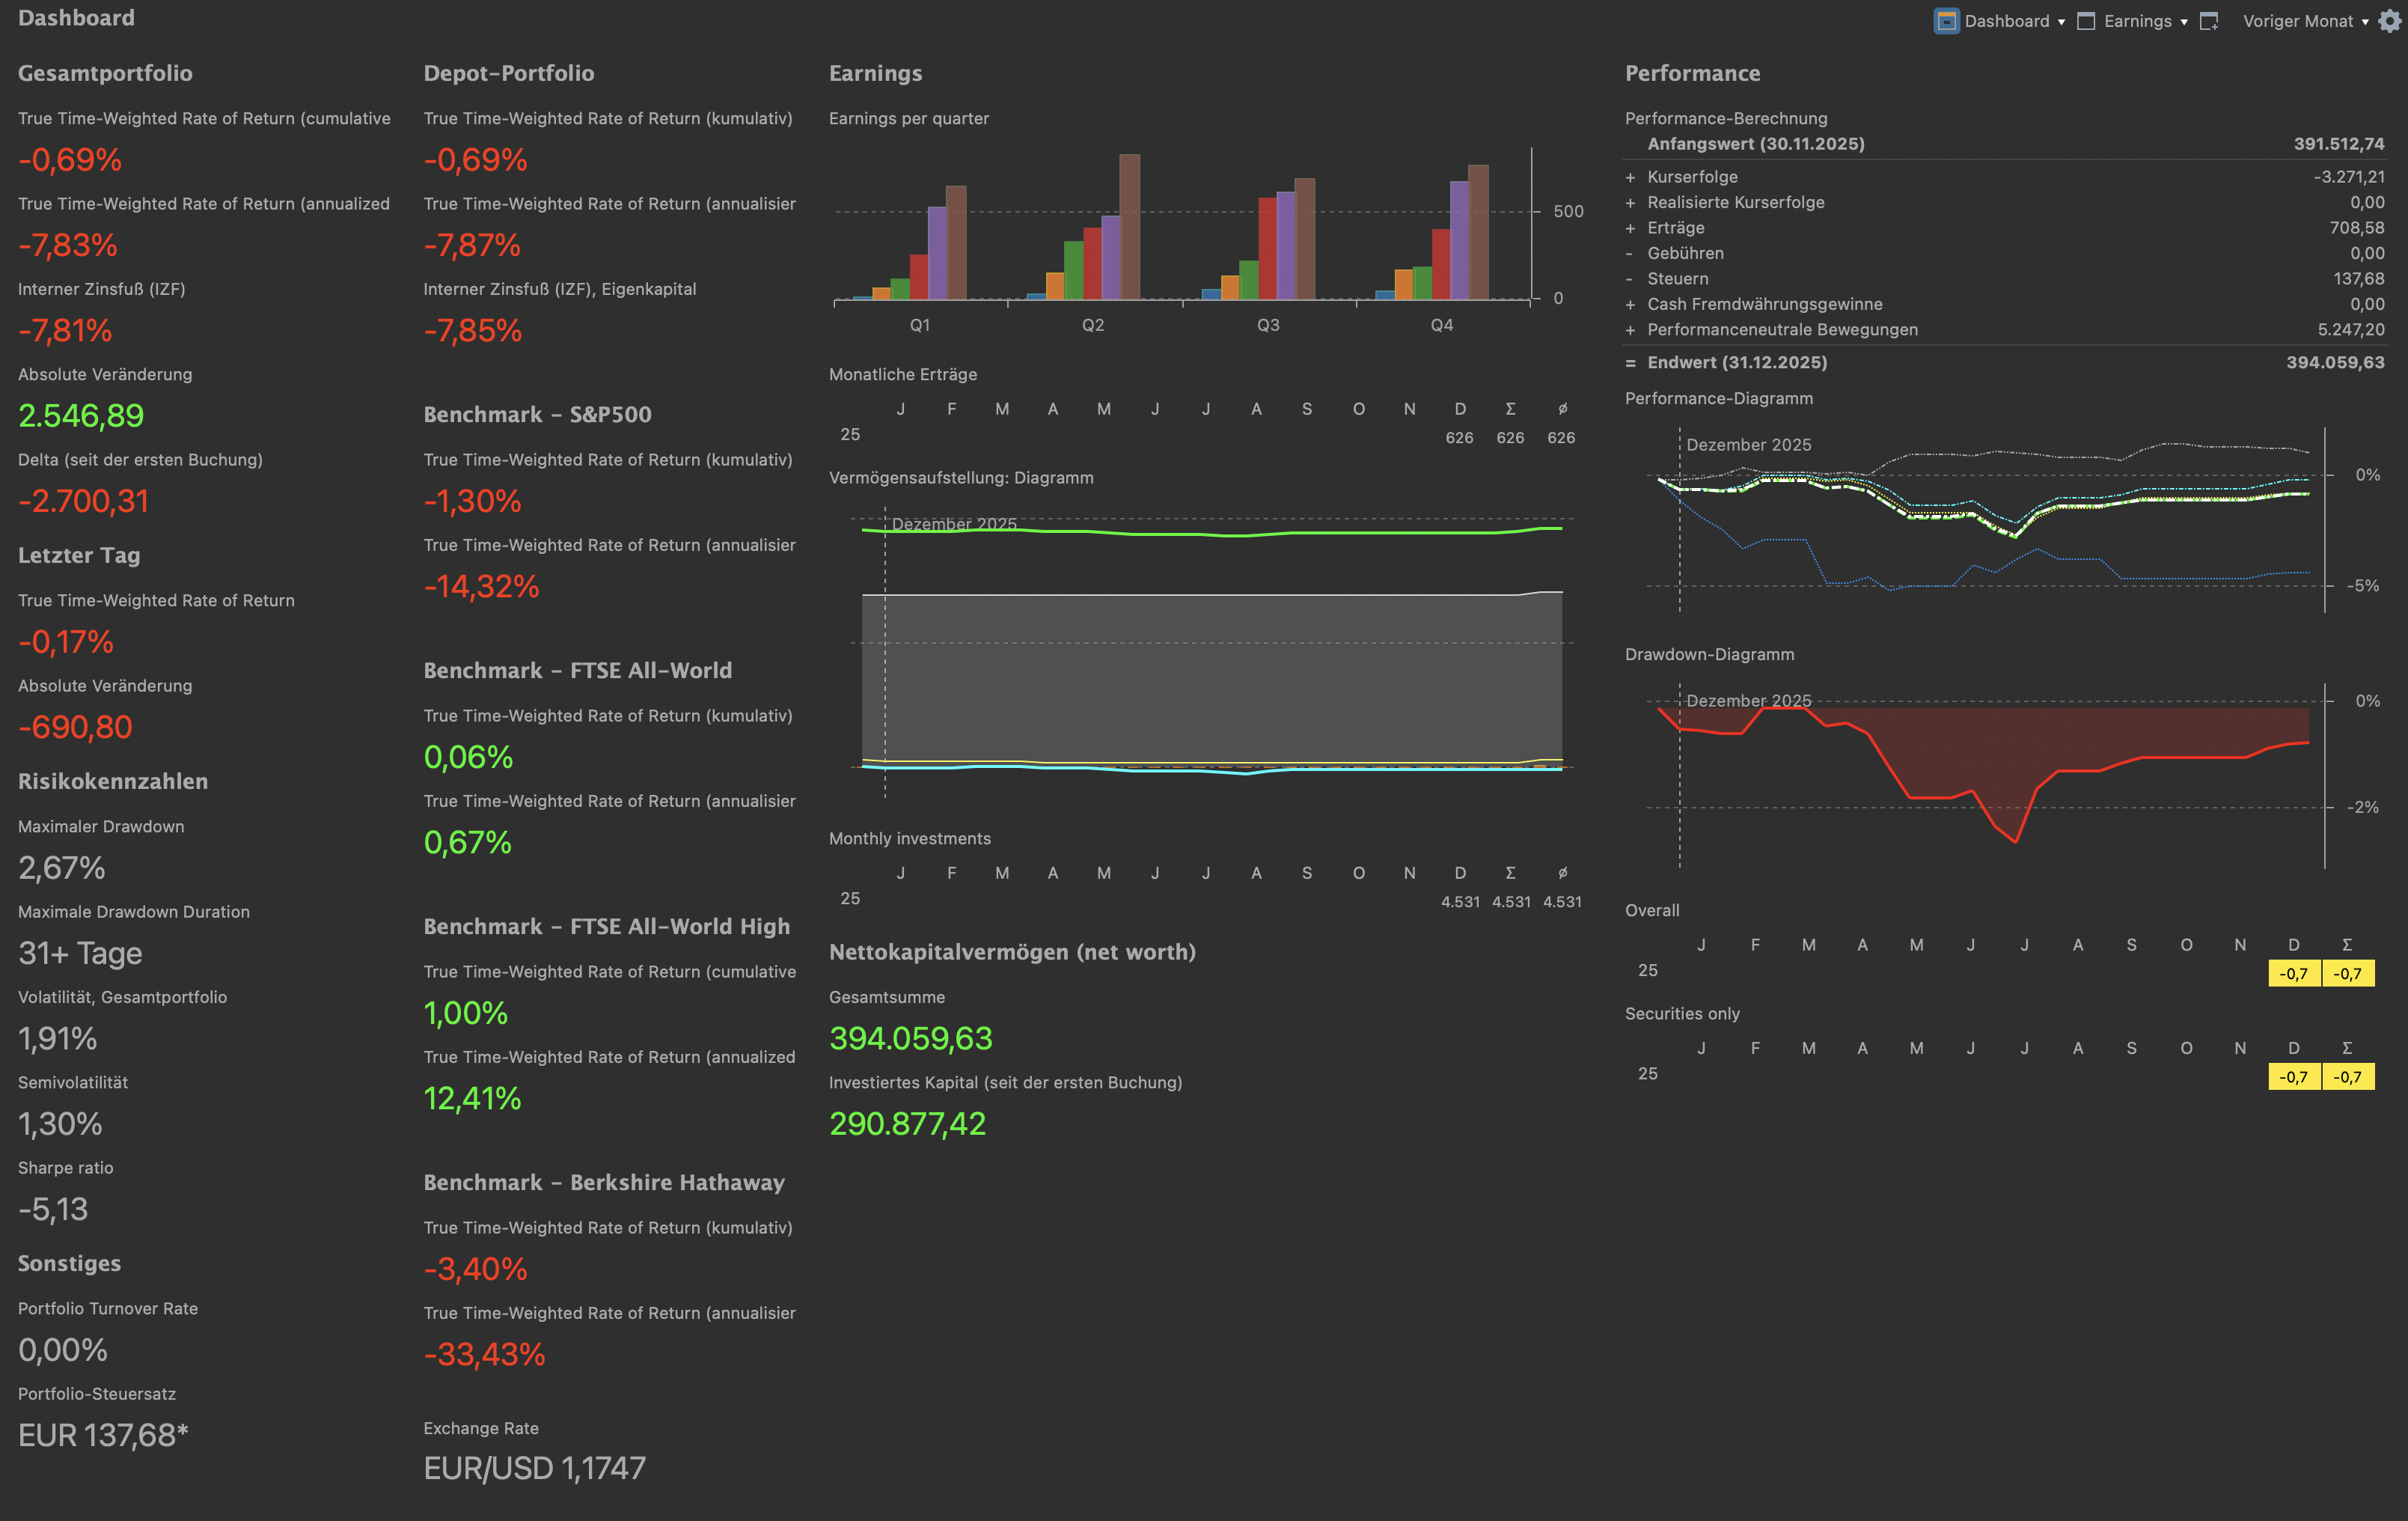
Task: Click the Kursgewinne row in Performance-Berechnung
Action: click(x=1692, y=177)
